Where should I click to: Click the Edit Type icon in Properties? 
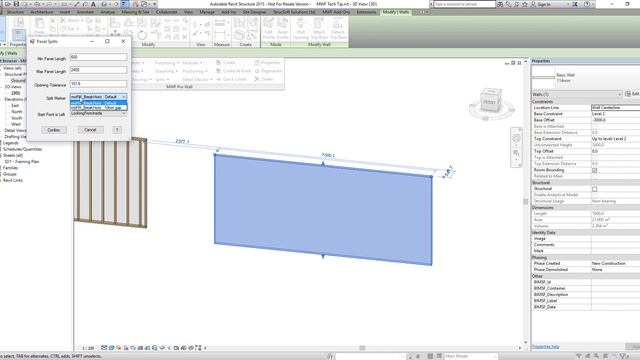coord(628,94)
